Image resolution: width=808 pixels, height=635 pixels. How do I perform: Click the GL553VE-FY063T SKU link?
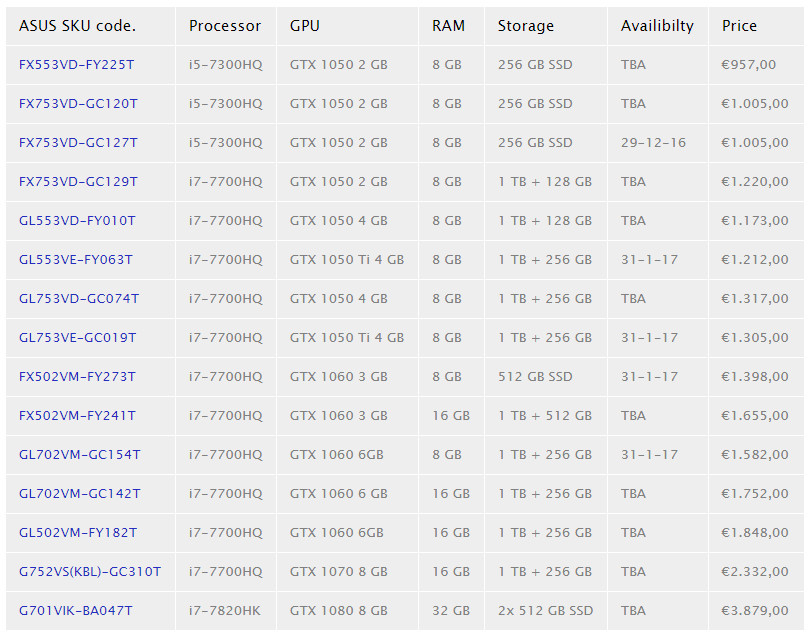coord(76,260)
